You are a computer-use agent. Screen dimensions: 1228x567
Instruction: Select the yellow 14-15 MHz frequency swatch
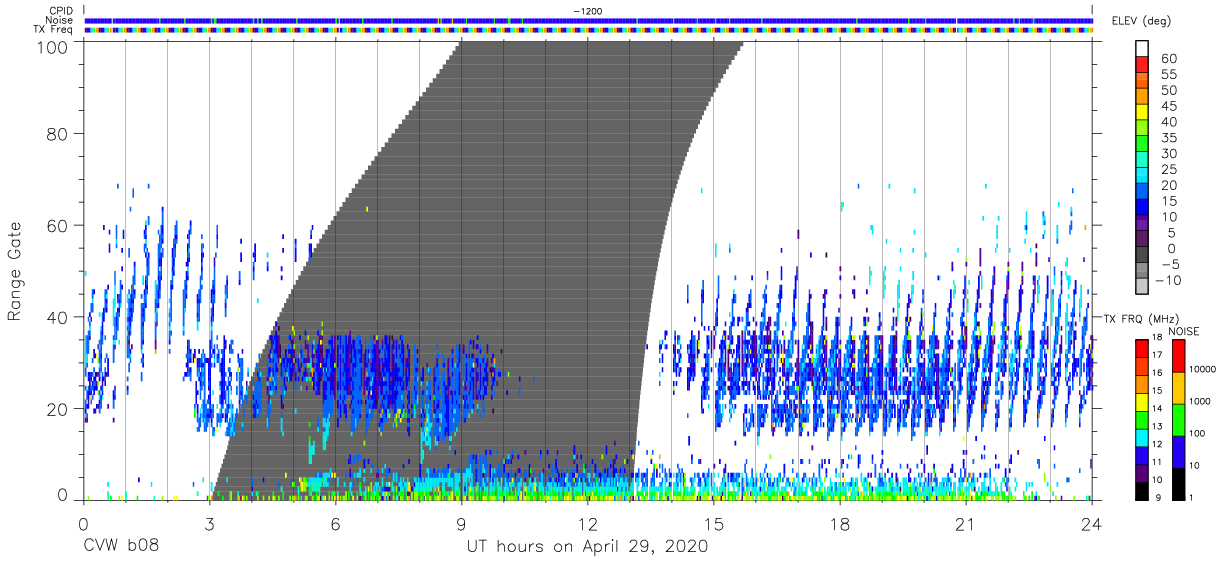(1143, 400)
